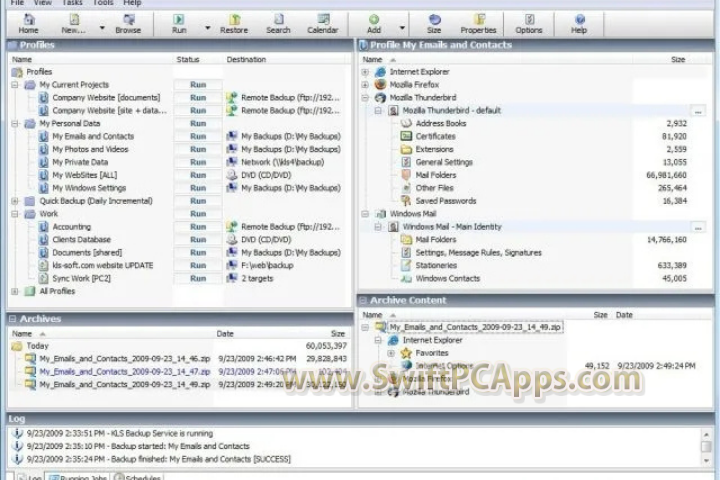Screen dimensions: 720x480
Task: Open Properties from the toolbar
Action: point(478,24)
